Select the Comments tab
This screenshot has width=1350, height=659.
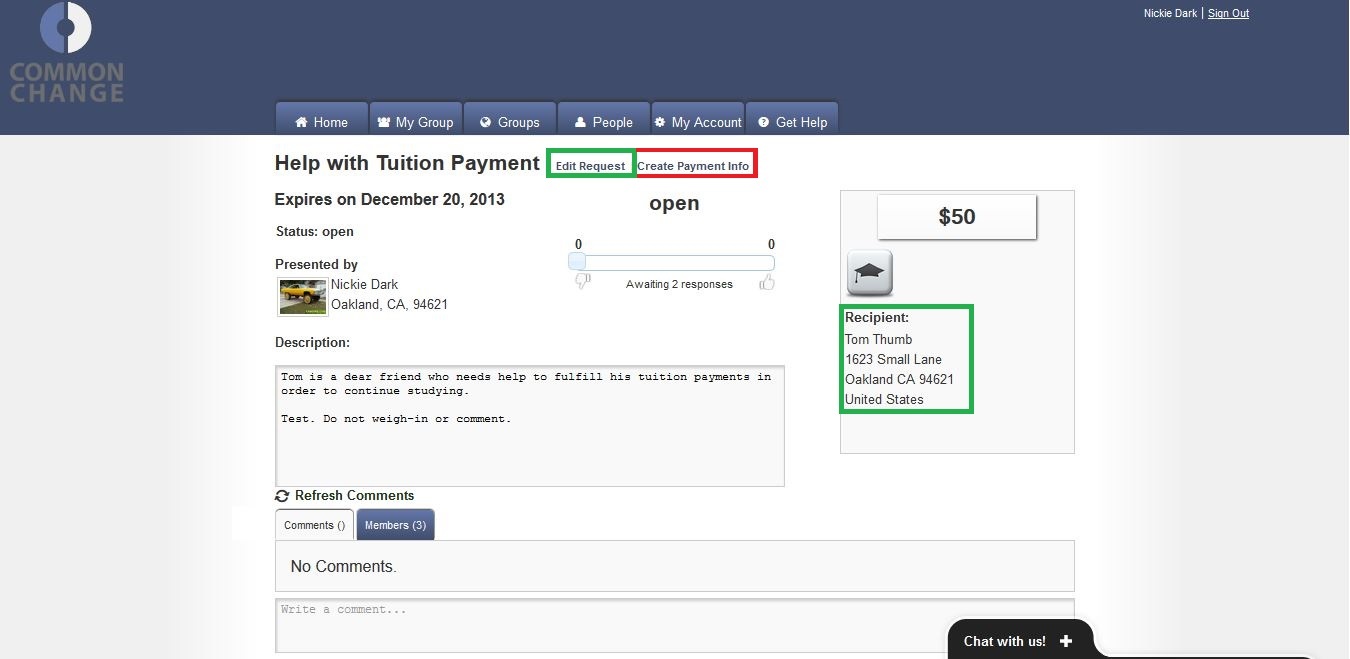point(314,525)
